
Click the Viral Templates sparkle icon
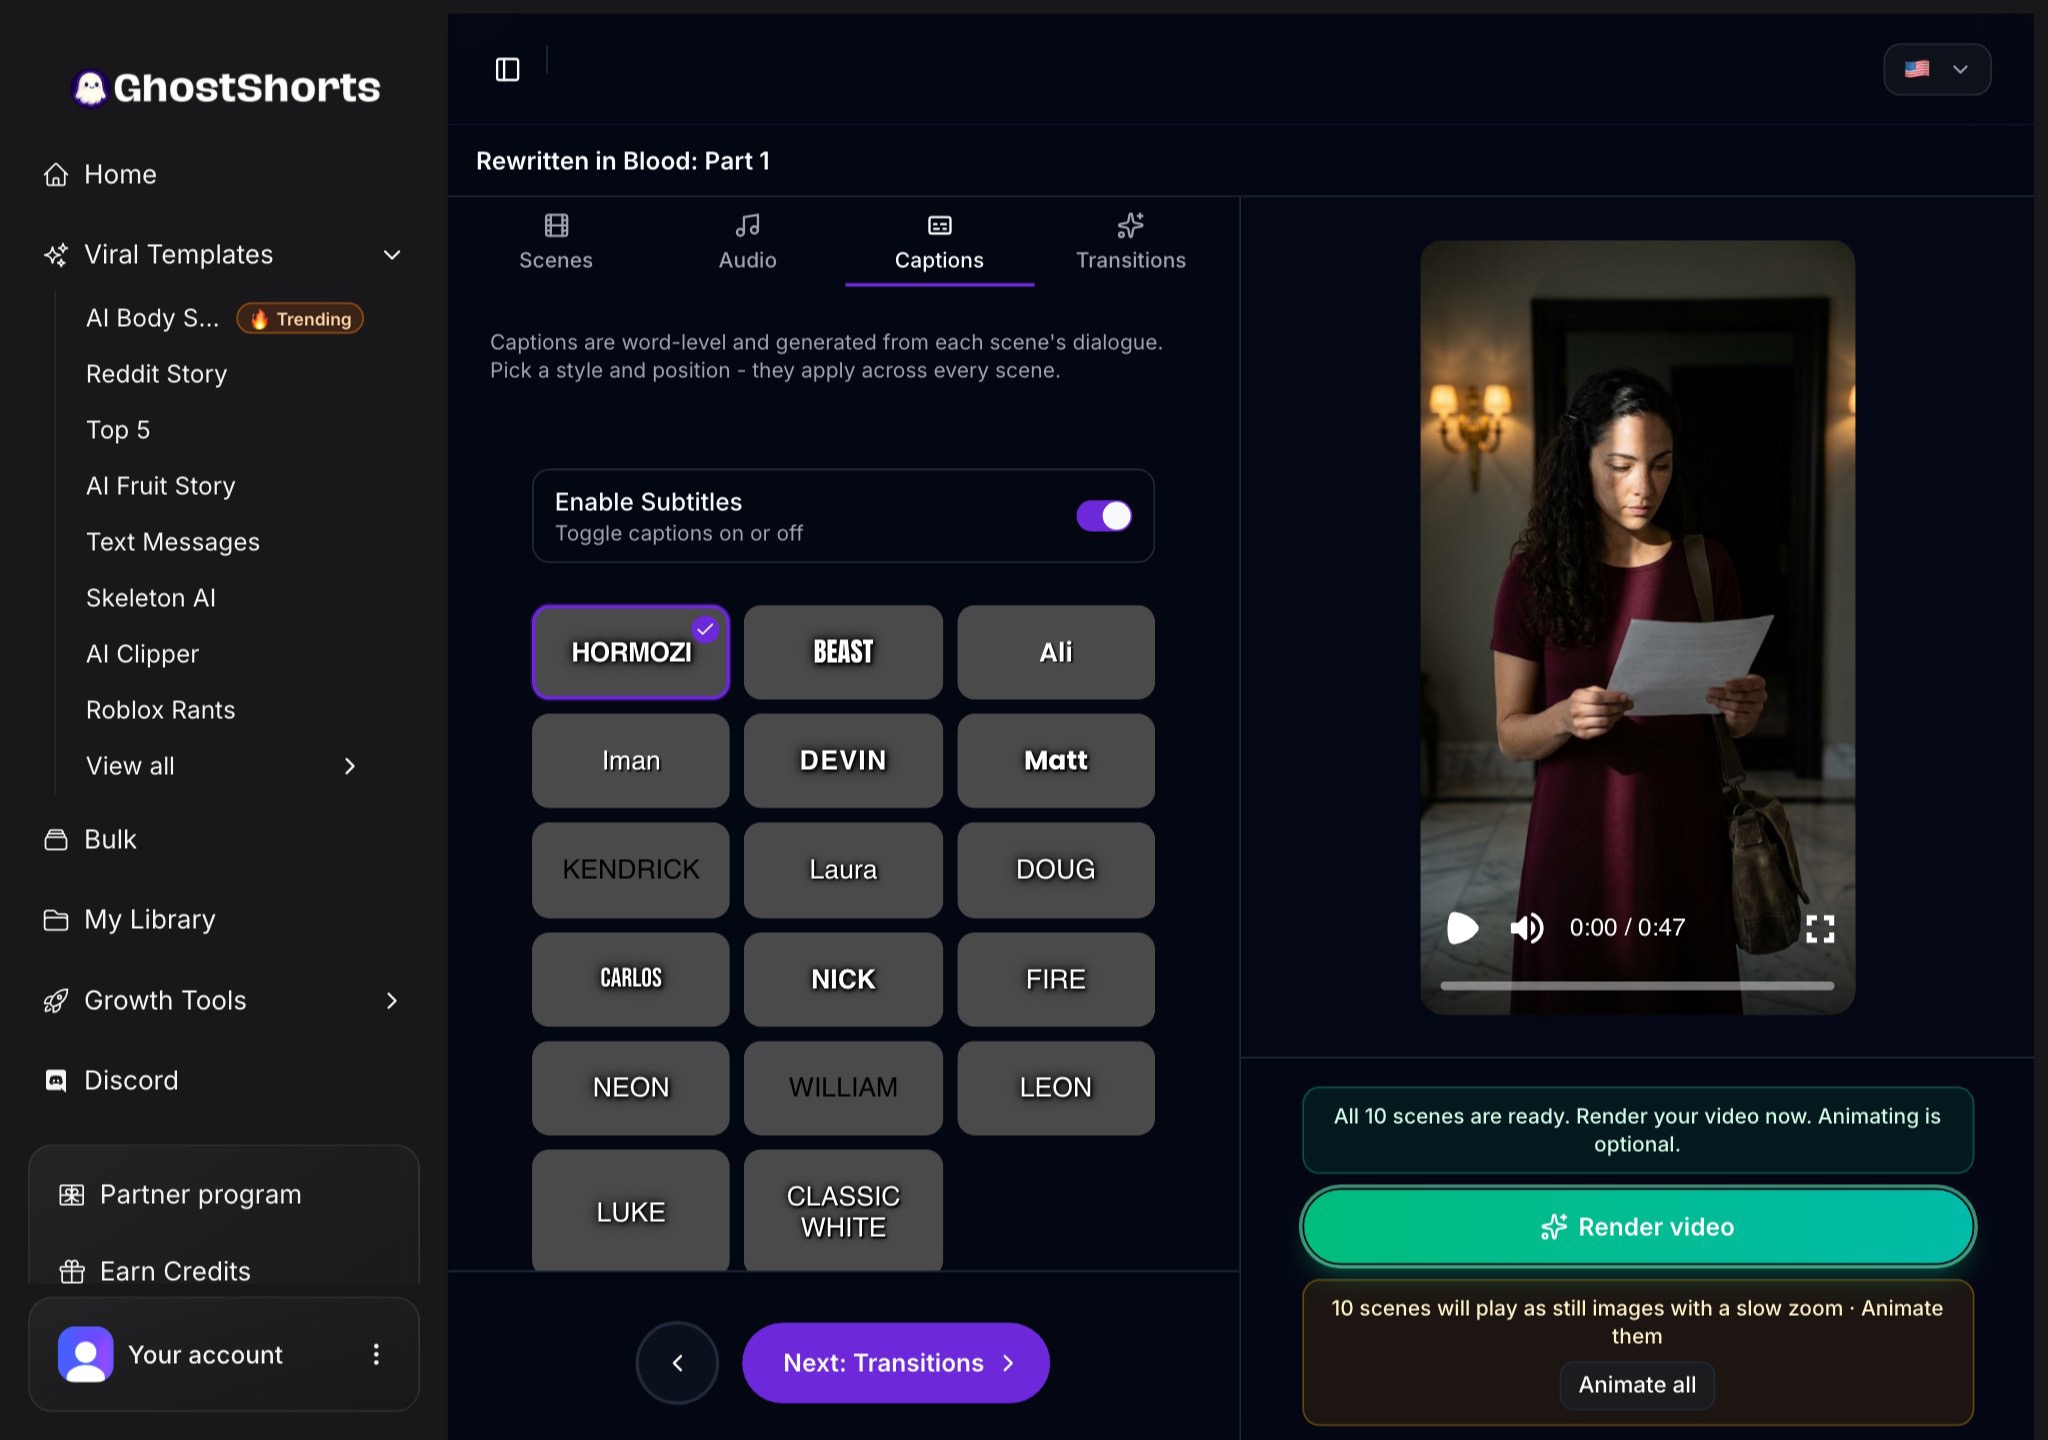[x=56, y=255]
